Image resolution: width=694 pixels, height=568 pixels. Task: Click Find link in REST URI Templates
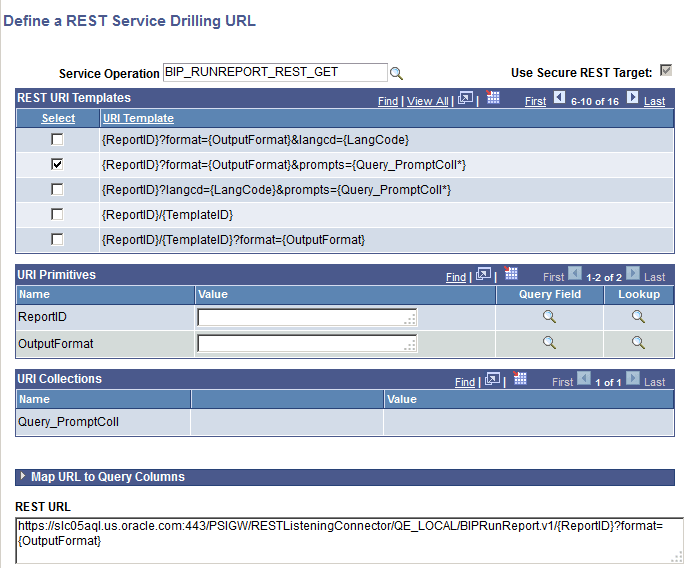(x=388, y=101)
